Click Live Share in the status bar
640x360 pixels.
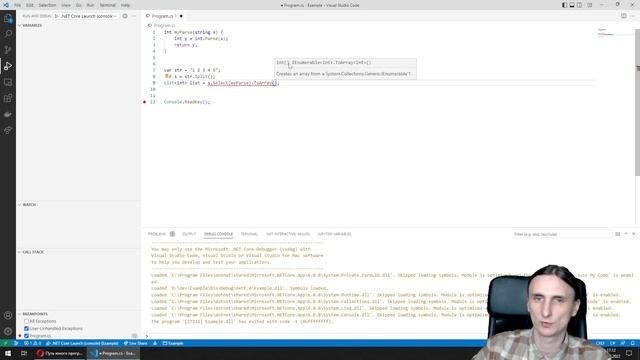click(x=136, y=343)
